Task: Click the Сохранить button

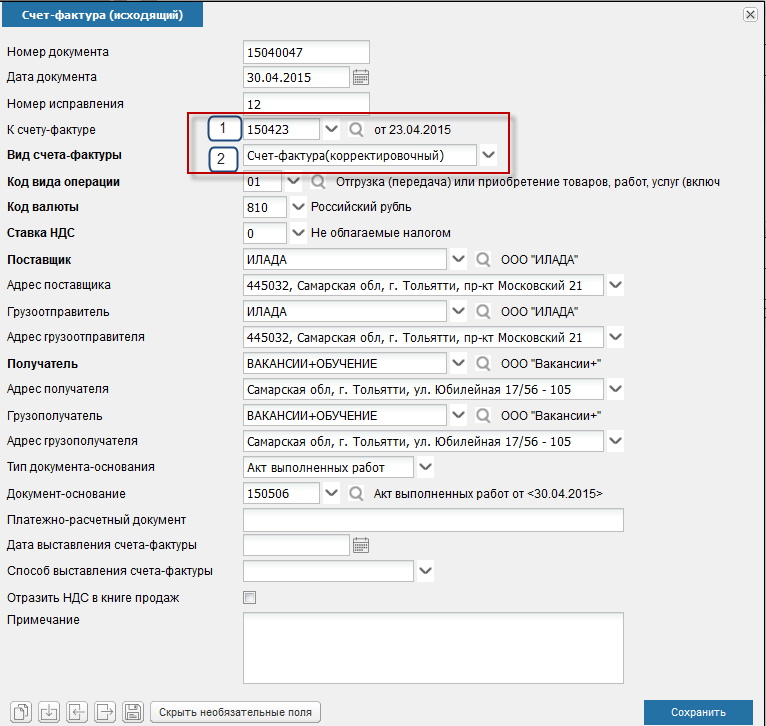Action: pyautogui.click(x=698, y=712)
